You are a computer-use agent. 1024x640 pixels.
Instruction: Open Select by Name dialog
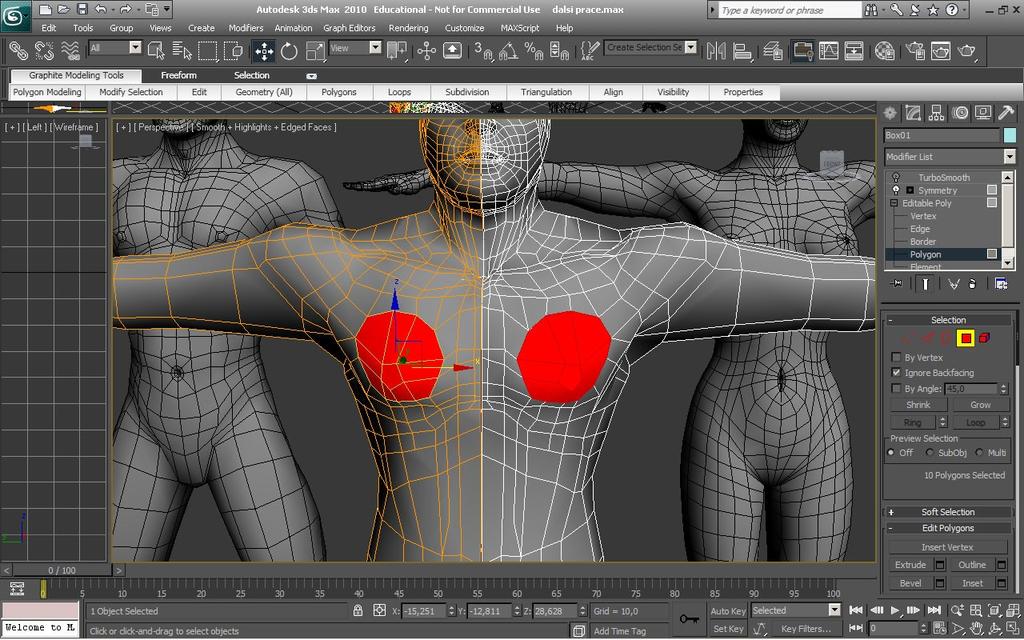(x=182, y=51)
